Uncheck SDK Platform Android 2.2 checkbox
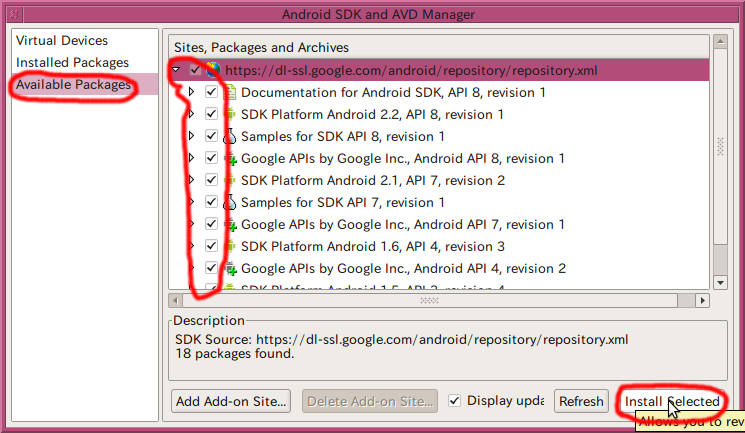 coord(211,114)
